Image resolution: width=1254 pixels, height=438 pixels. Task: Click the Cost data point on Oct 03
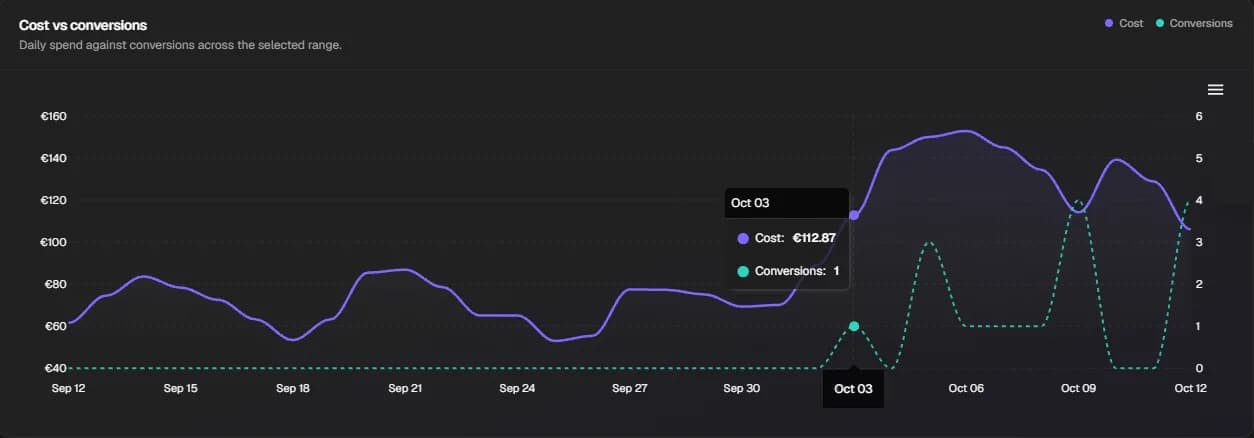[853, 215]
